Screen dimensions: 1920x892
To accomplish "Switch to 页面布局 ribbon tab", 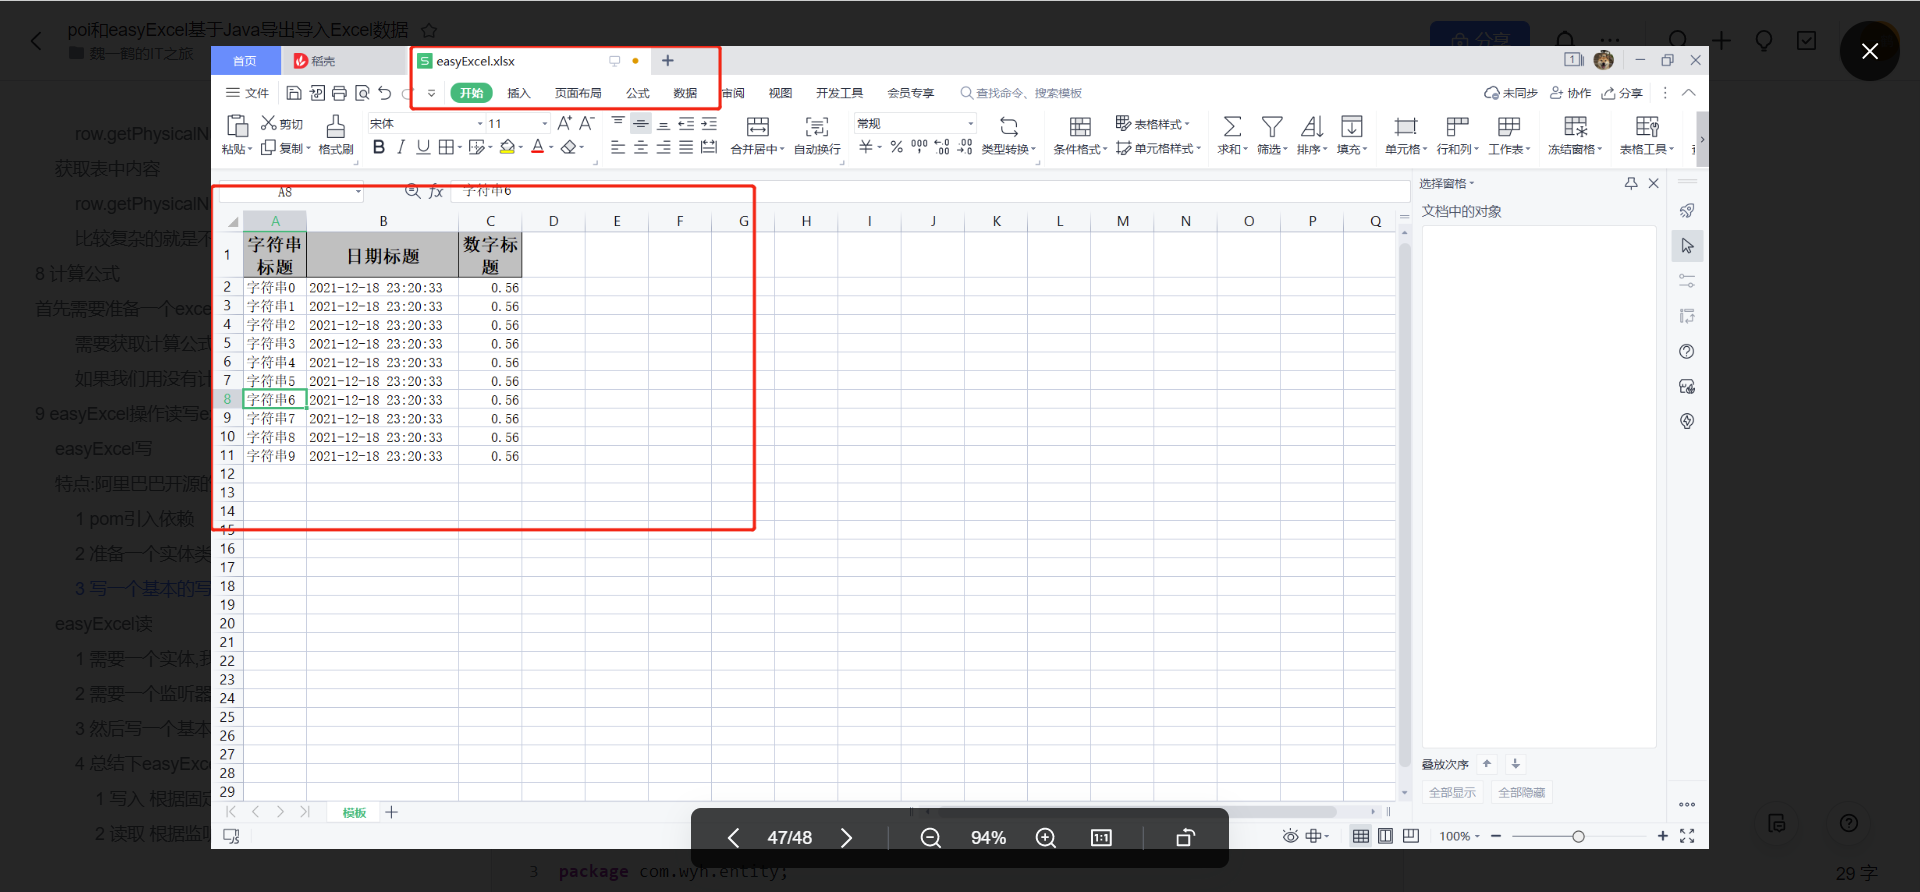I will (x=578, y=93).
